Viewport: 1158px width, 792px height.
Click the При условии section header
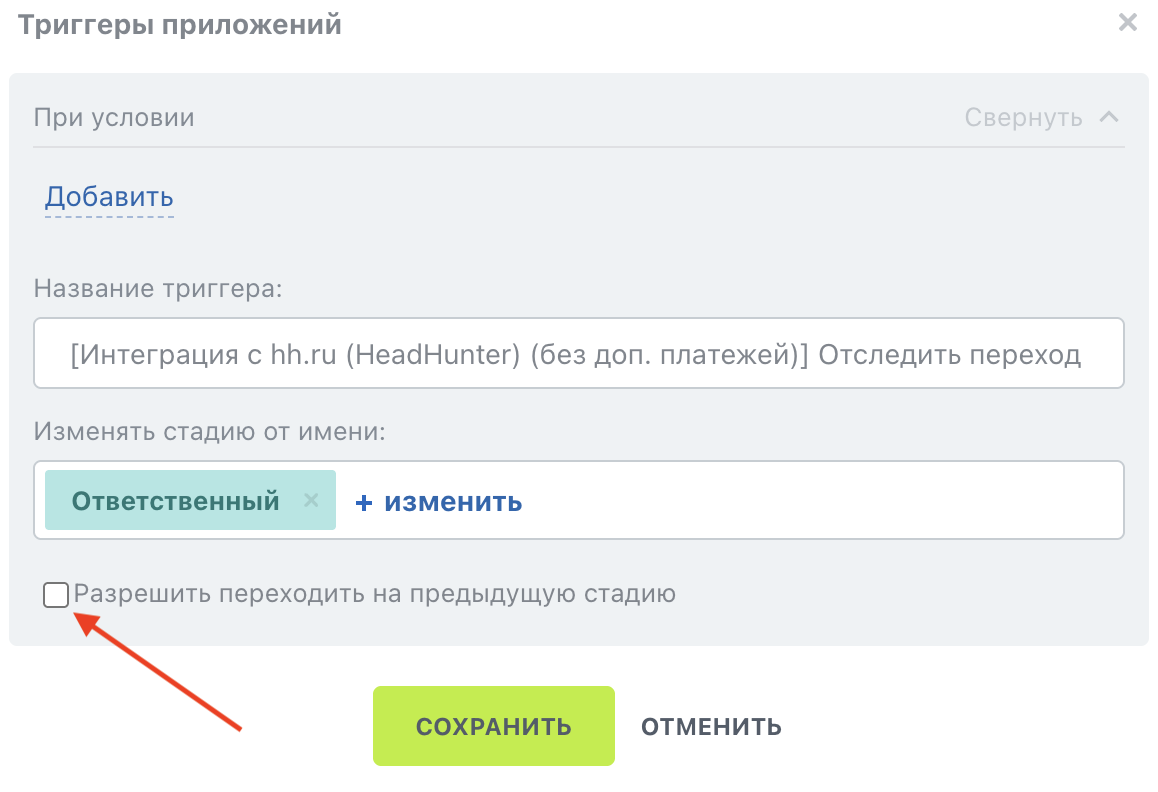point(114,117)
